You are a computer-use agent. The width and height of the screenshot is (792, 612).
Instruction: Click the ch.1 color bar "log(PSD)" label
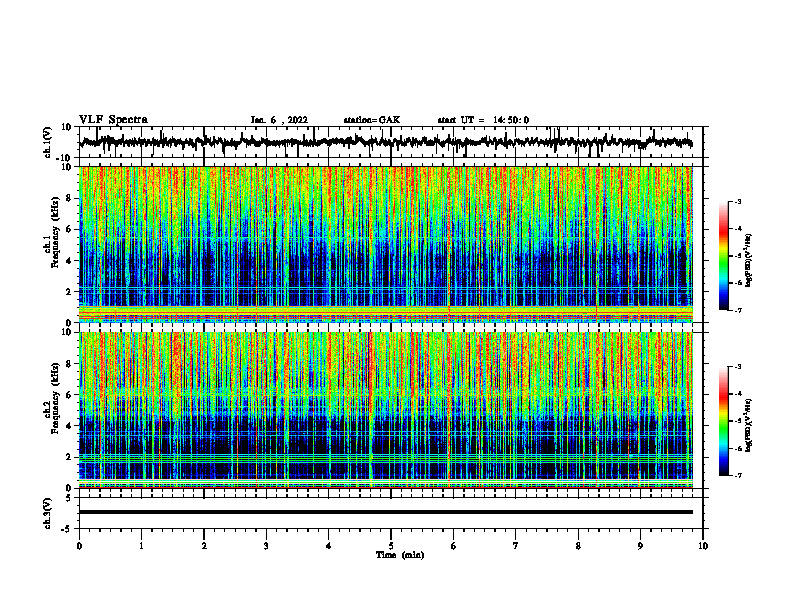click(x=748, y=261)
